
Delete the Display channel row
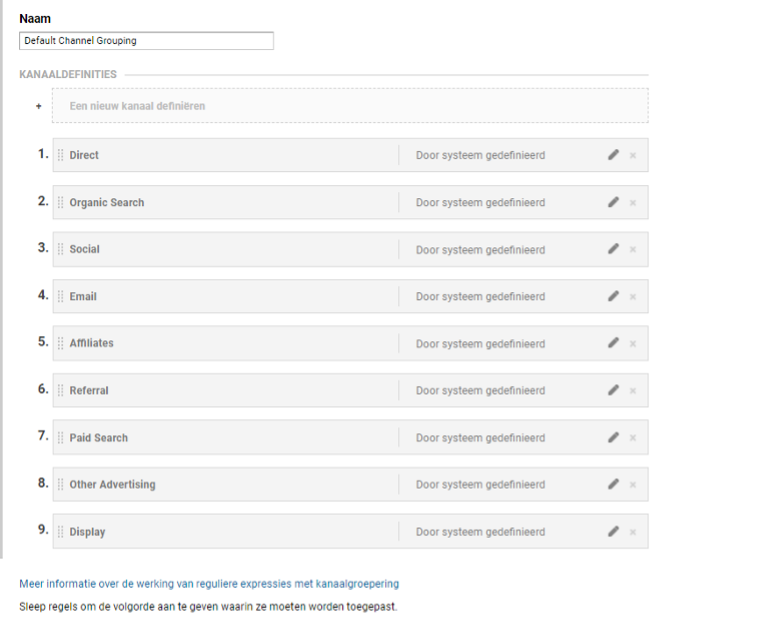(x=633, y=532)
